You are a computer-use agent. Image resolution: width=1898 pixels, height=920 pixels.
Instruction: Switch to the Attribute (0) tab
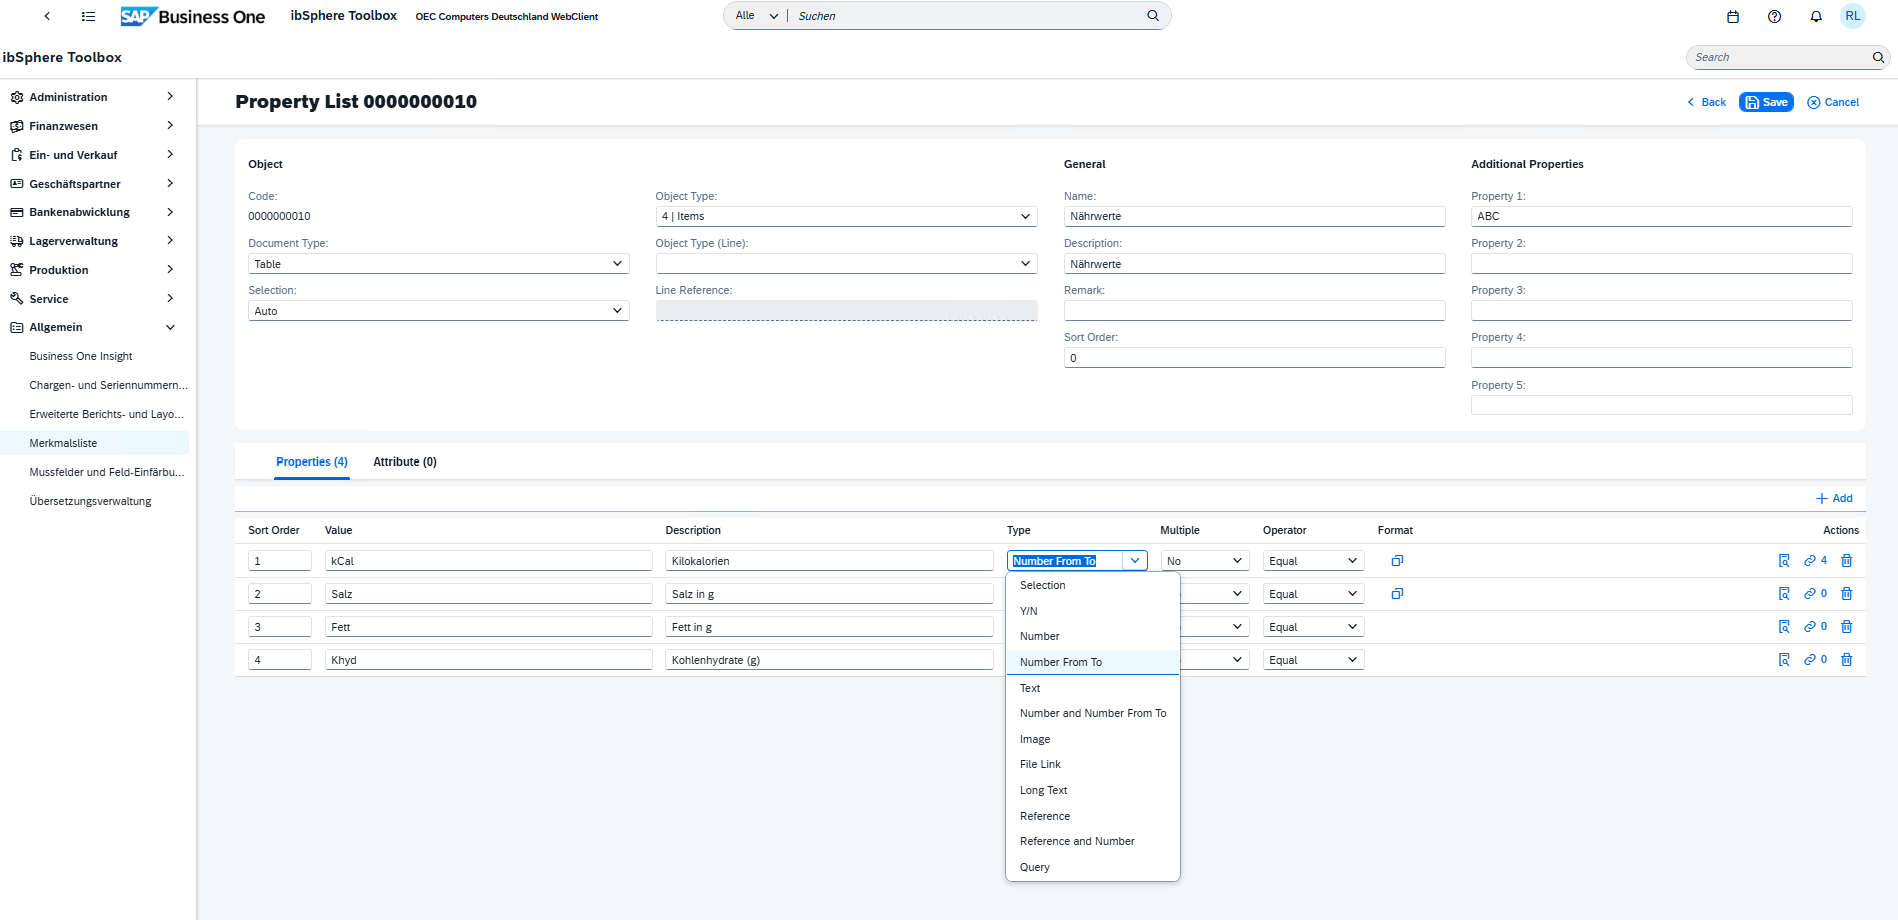(x=405, y=462)
